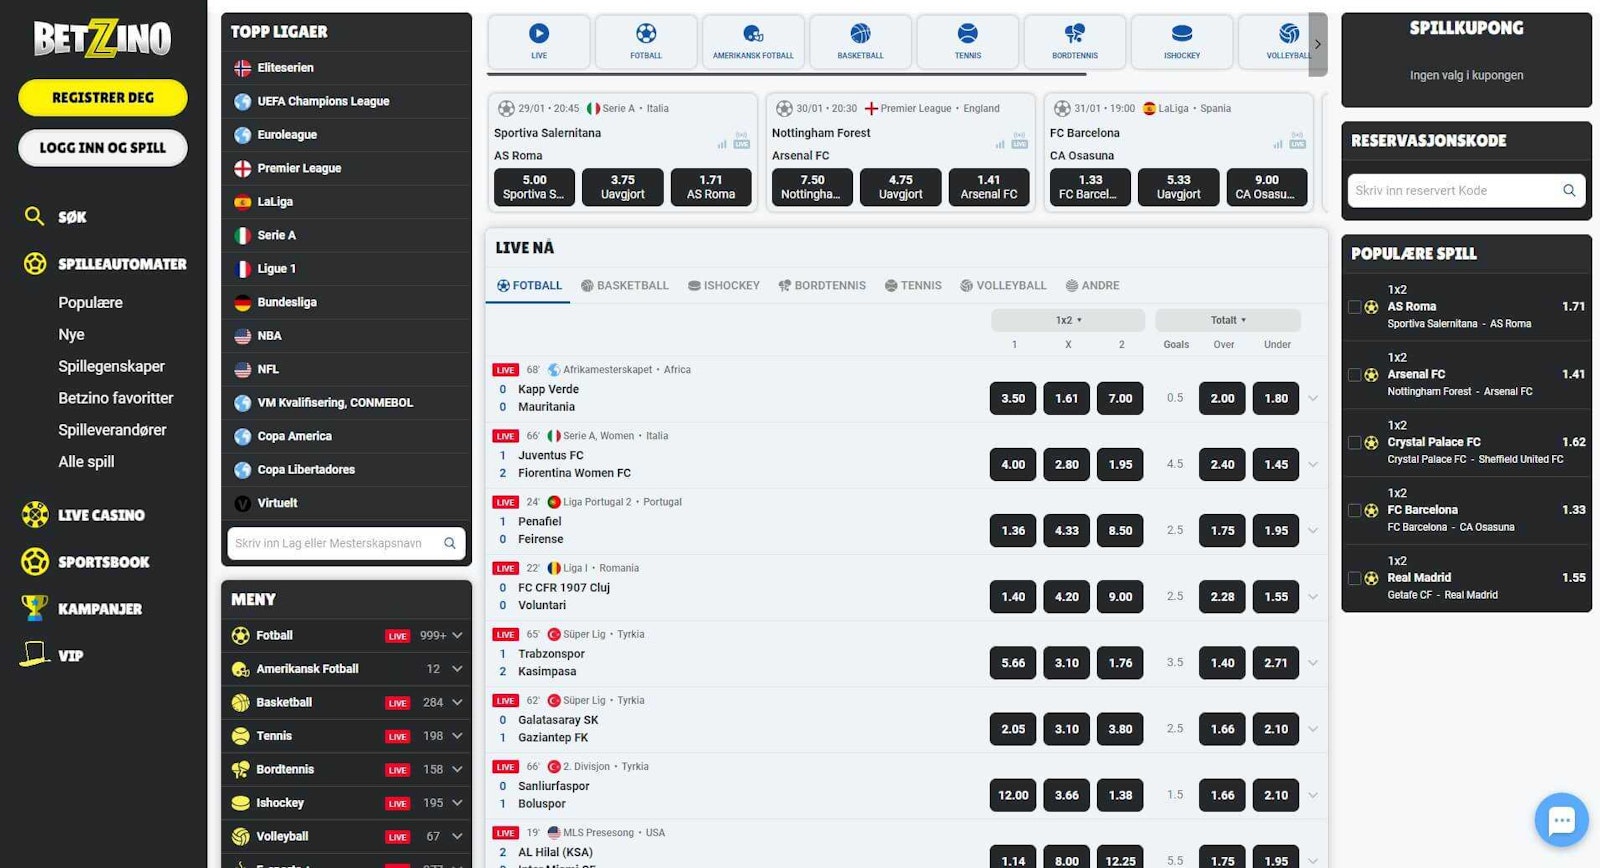The height and width of the screenshot is (868, 1600).
Task: Open UEFA Champions League link
Action: (x=323, y=101)
